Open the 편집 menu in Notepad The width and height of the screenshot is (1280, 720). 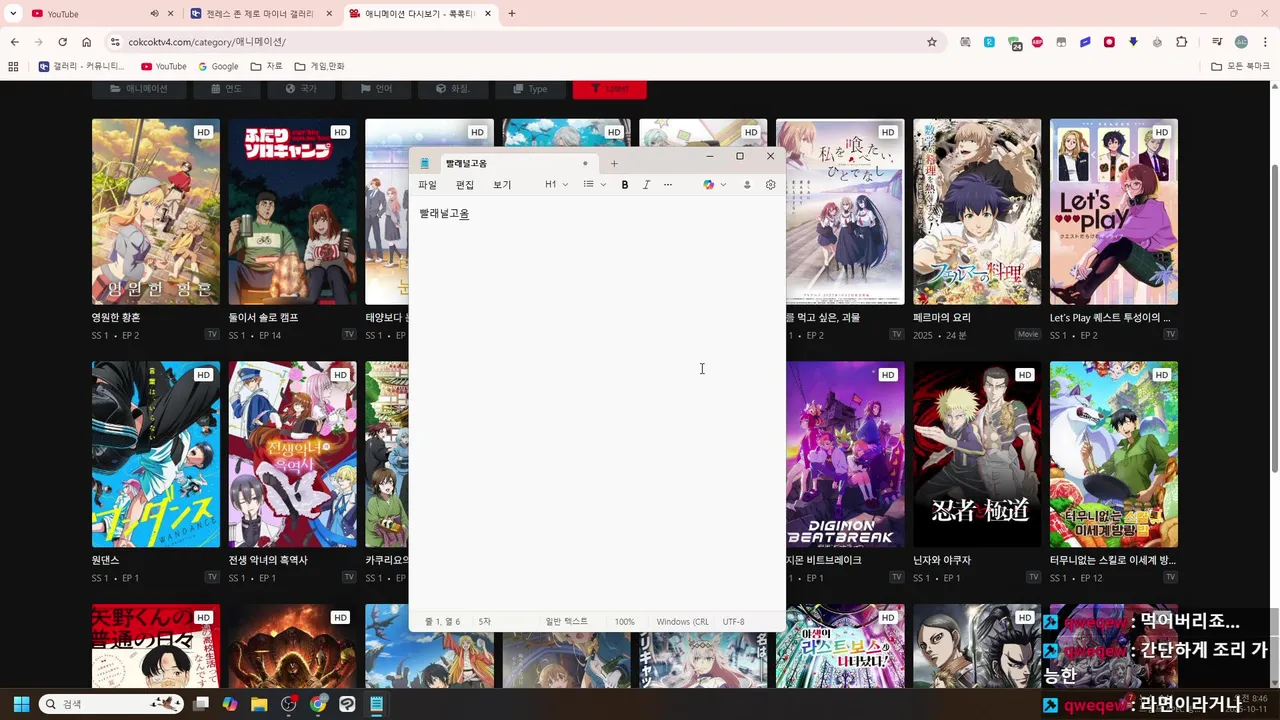(465, 185)
